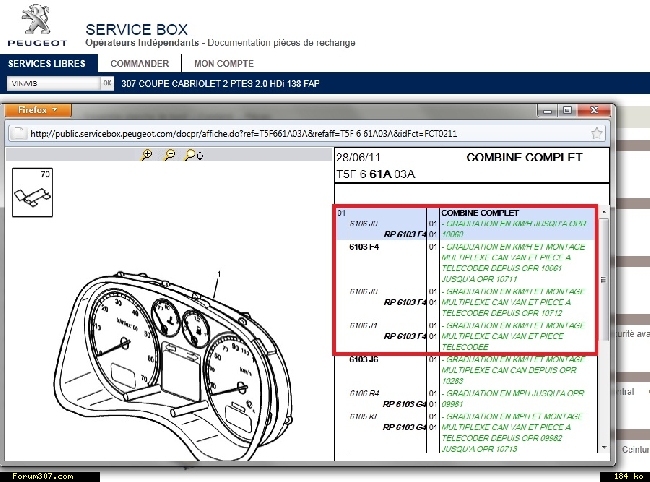Open the orange Firefox menu button
Screen dimensions: 650x482
(x=38, y=110)
